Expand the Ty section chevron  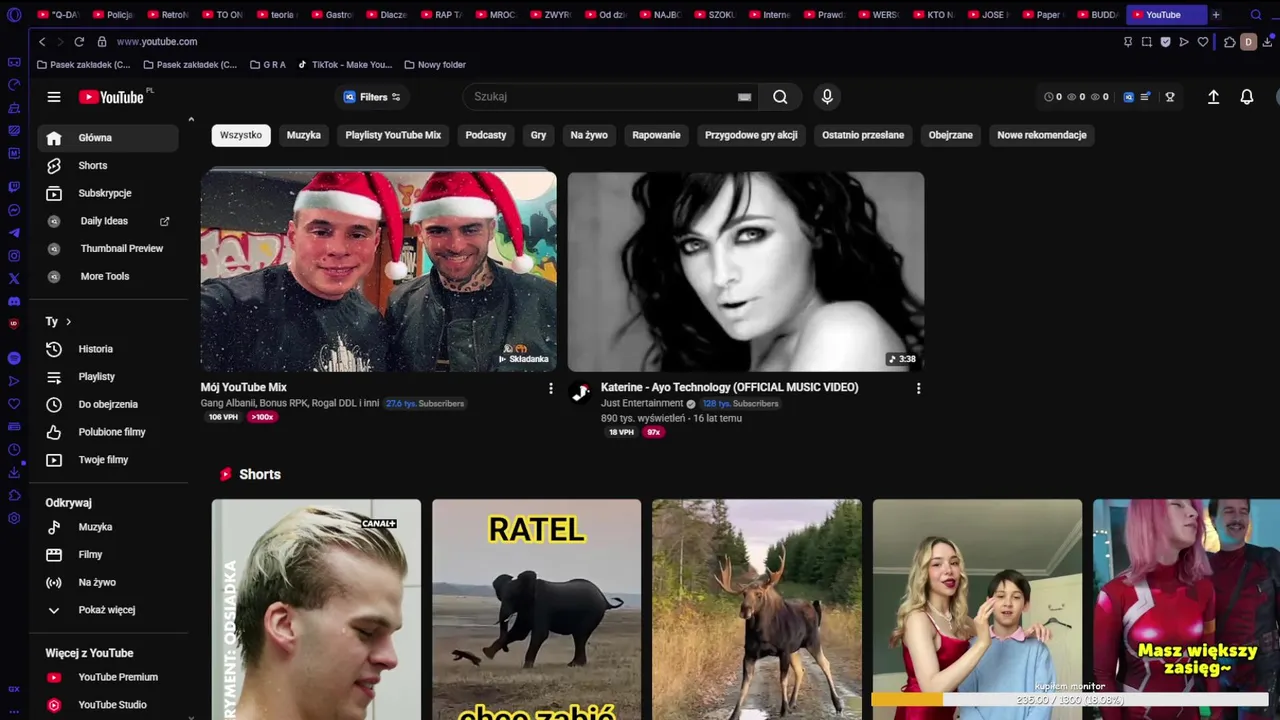coord(68,322)
